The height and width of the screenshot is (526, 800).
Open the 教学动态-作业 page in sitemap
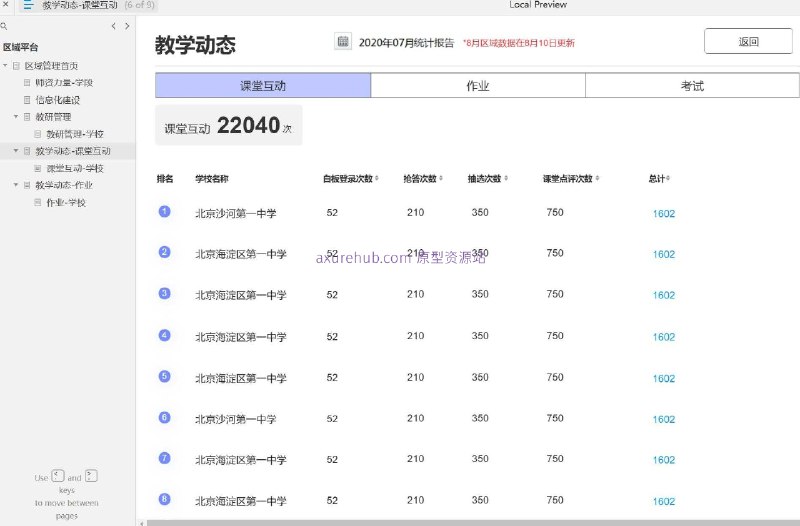pyautogui.click(x=64, y=185)
